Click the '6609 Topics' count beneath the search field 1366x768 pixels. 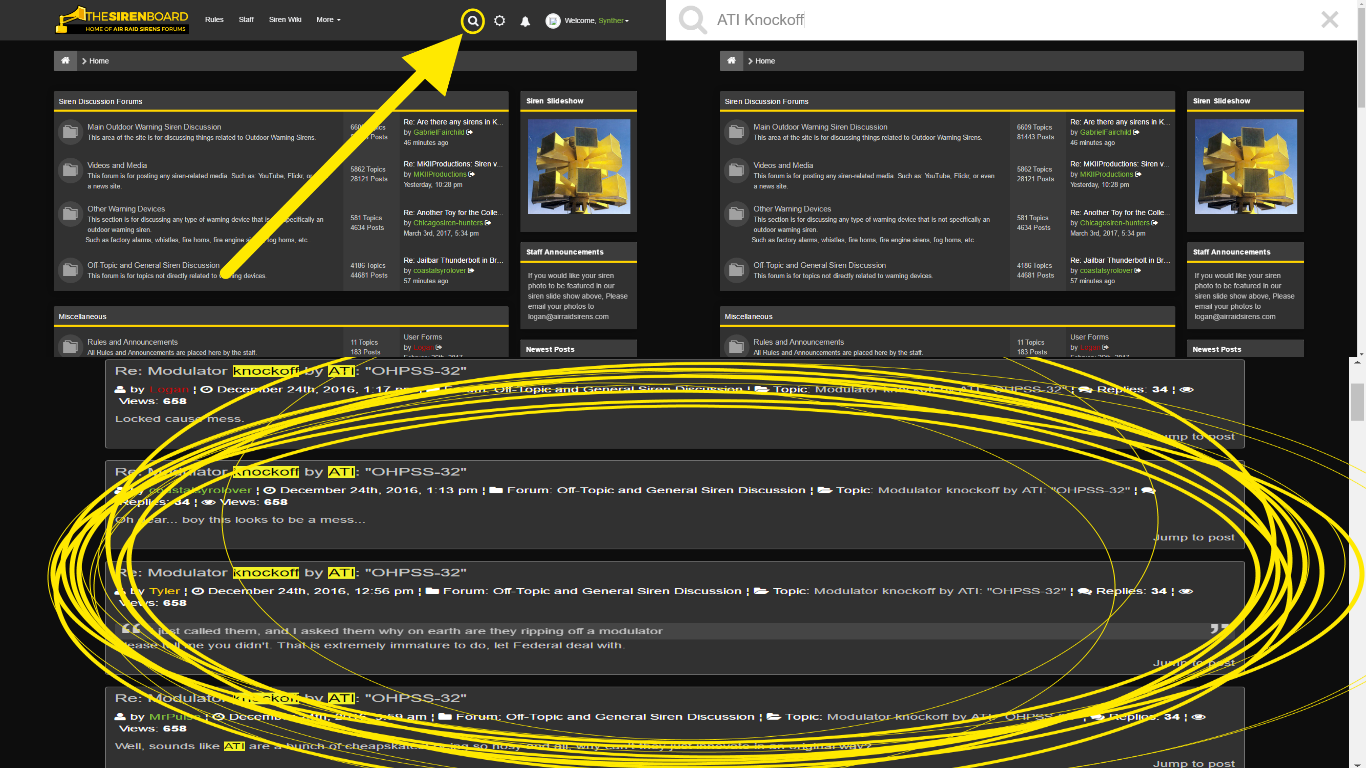1035,128
